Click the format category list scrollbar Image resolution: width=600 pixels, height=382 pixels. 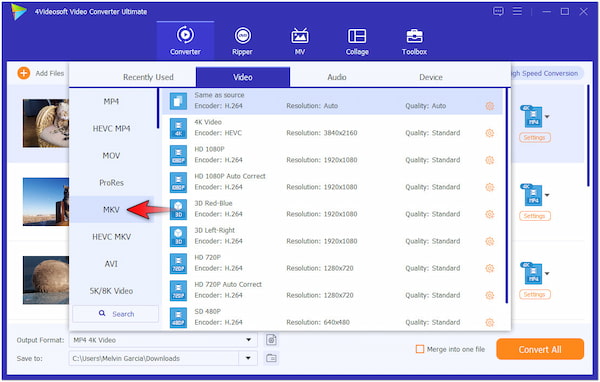tap(157, 109)
